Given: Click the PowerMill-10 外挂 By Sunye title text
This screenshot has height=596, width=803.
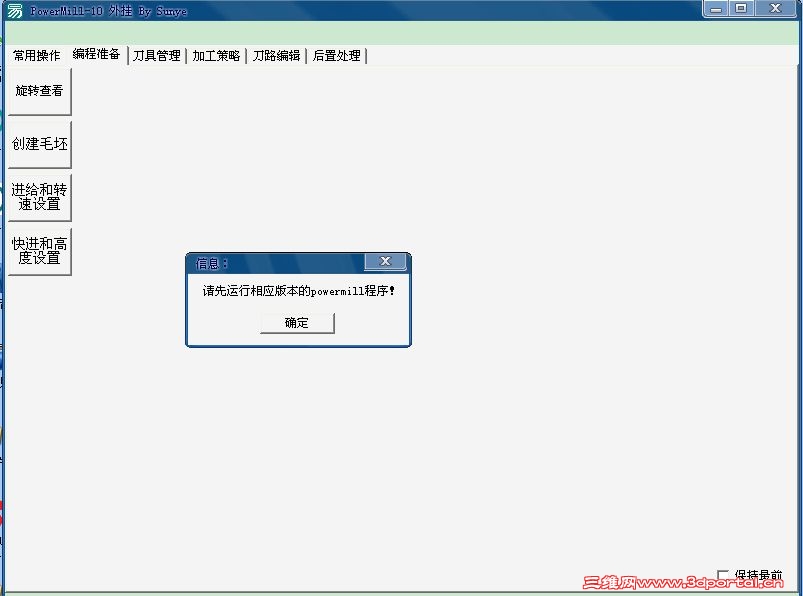Looking at the screenshot, I should [x=109, y=11].
